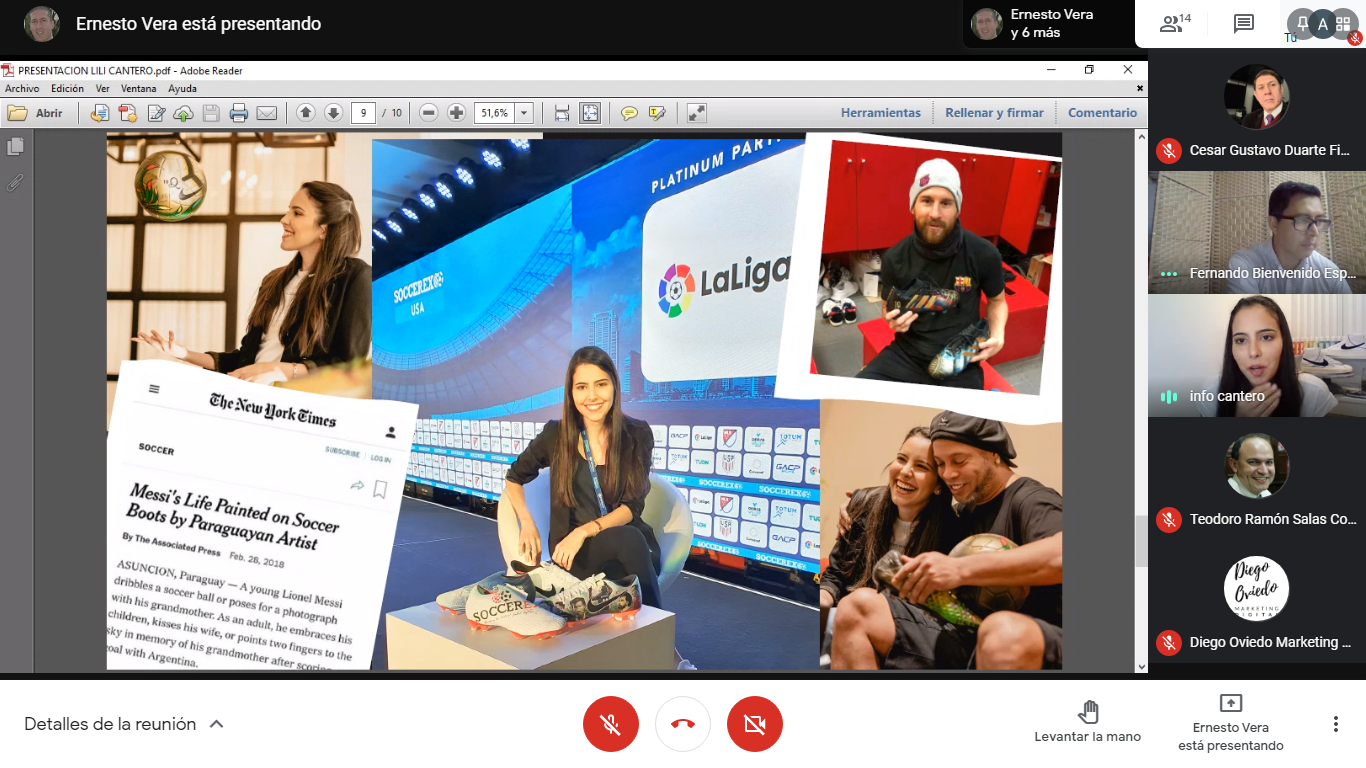
Task: Open the Herramientas panel
Action: 880,113
